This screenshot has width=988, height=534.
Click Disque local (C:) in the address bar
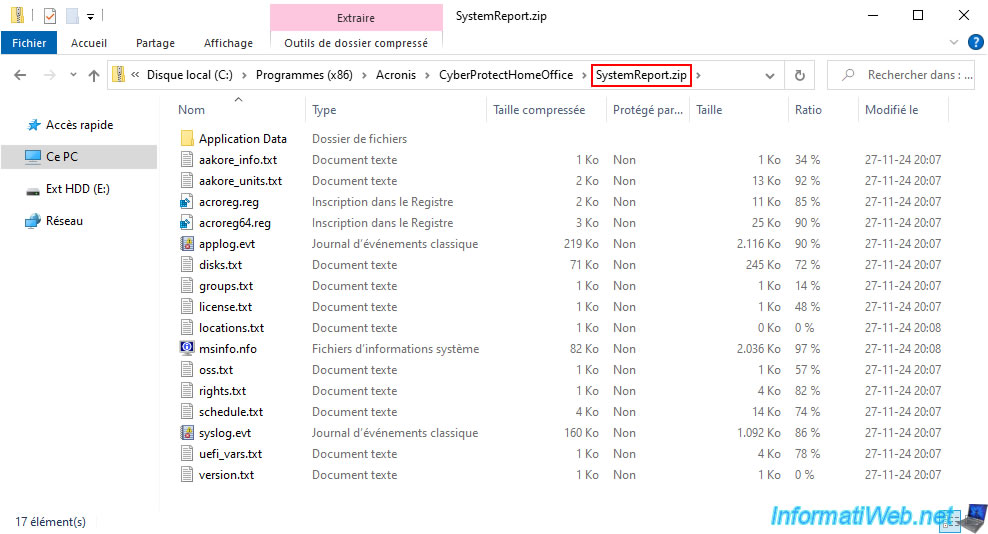point(190,75)
